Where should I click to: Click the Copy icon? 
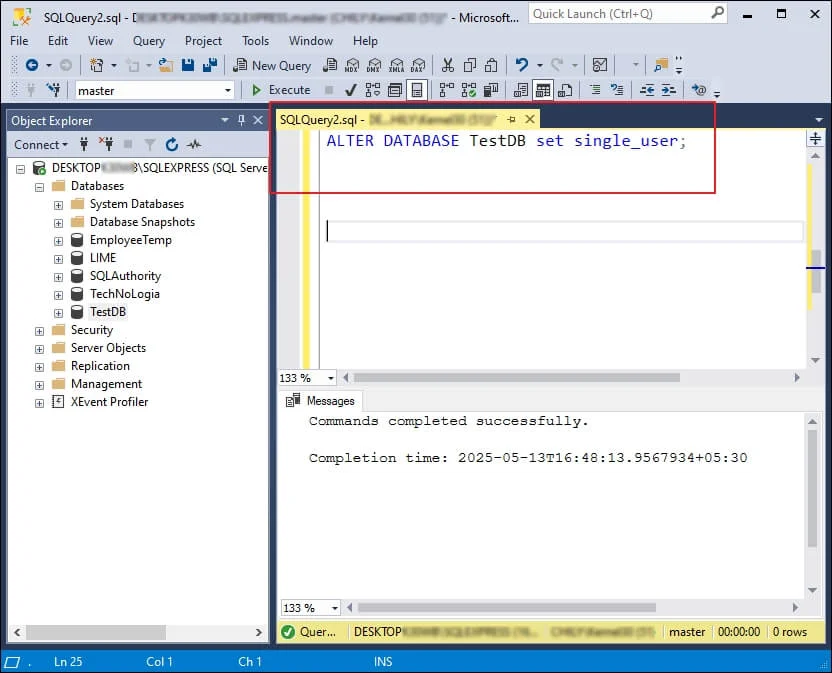click(x=470, y=65)
